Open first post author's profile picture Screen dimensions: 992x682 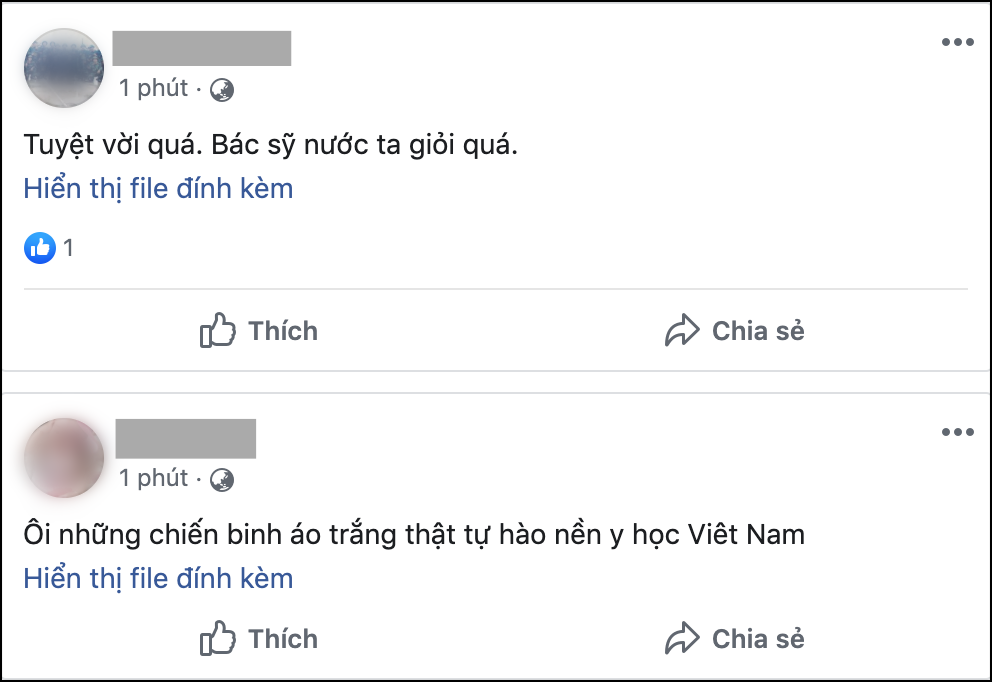pyautogui.click(x=64, y=68)
